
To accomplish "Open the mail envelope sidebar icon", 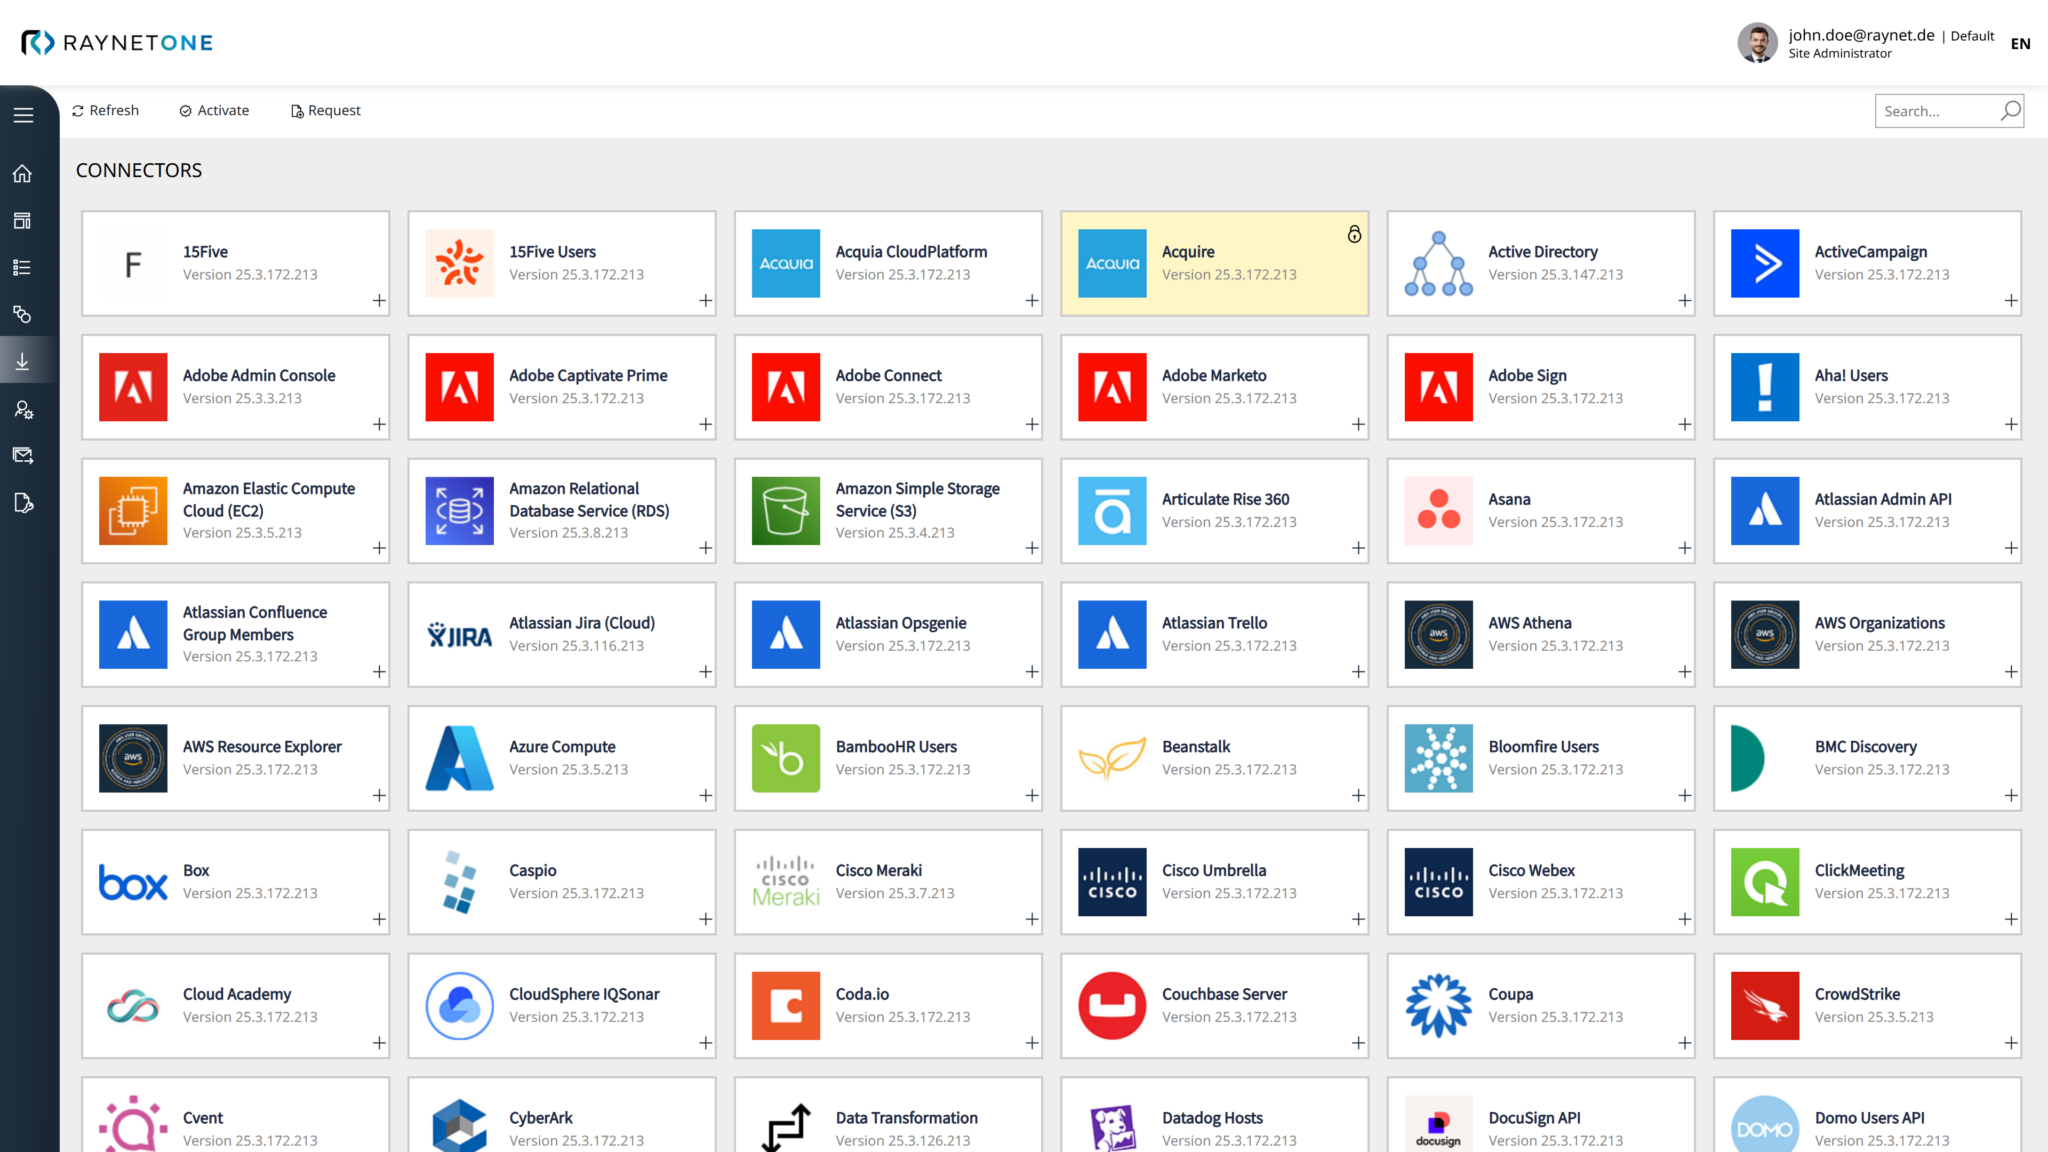I will [23, 456].
